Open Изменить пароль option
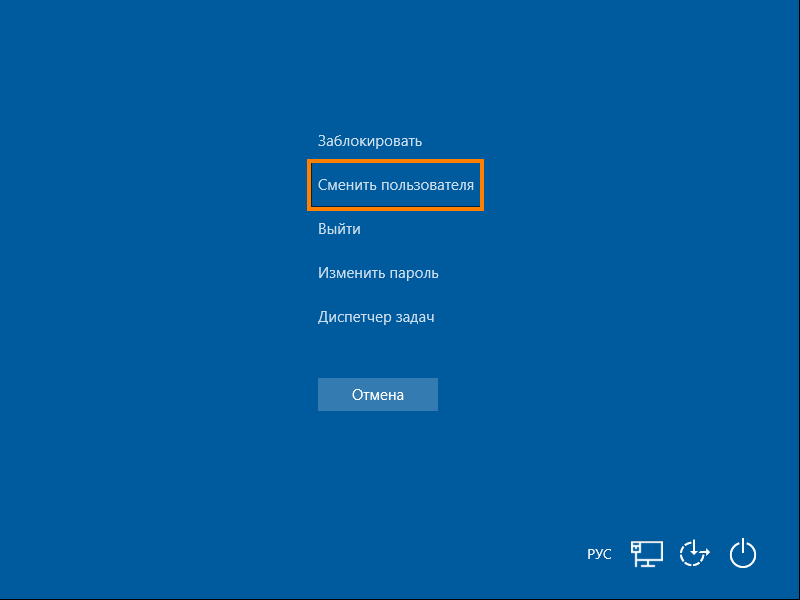 coord(378,273)
